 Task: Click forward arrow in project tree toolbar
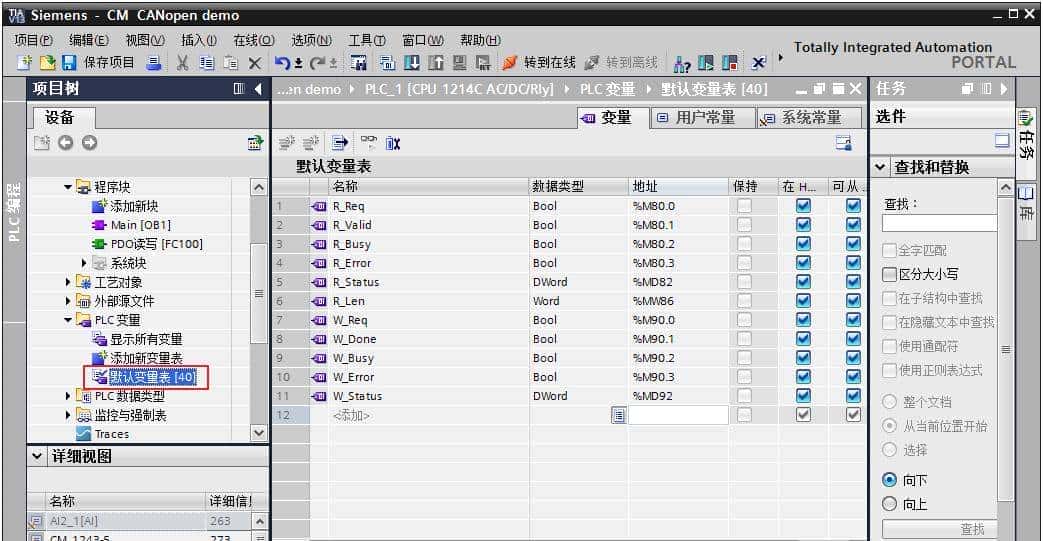tap(89, 142)
